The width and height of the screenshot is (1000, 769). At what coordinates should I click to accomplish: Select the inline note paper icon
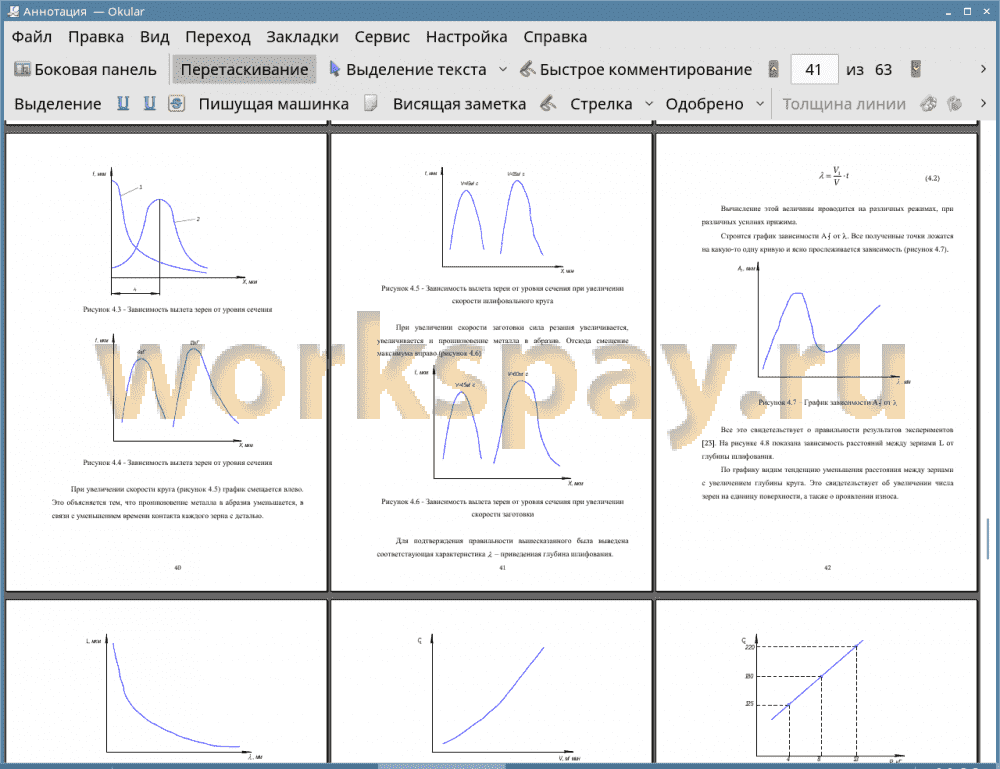371,103
